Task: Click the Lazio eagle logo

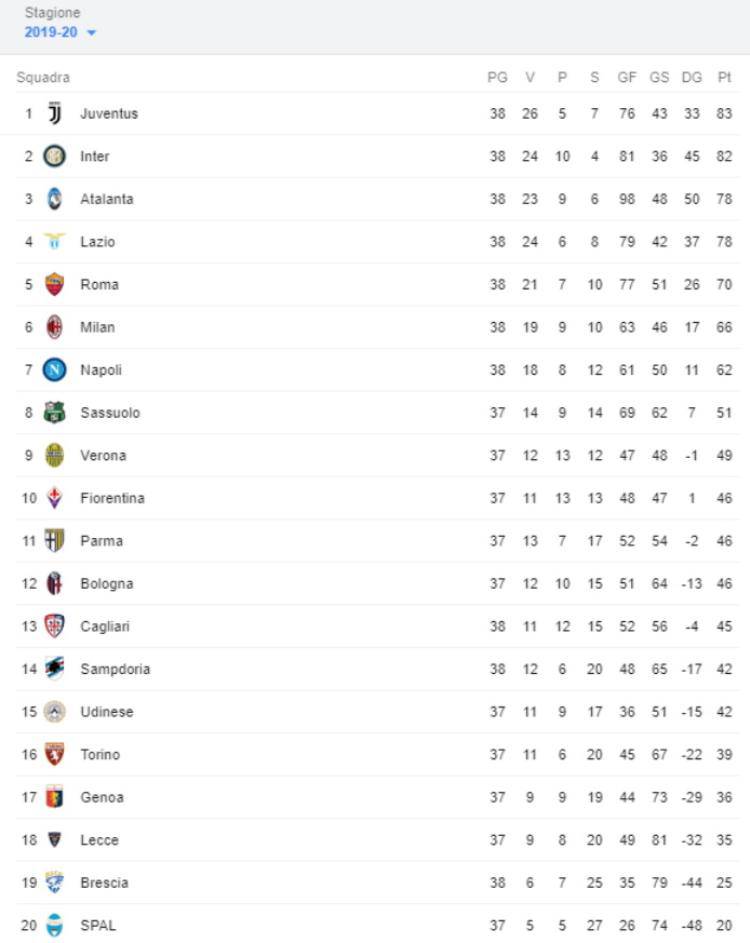Action: [55, 241]
